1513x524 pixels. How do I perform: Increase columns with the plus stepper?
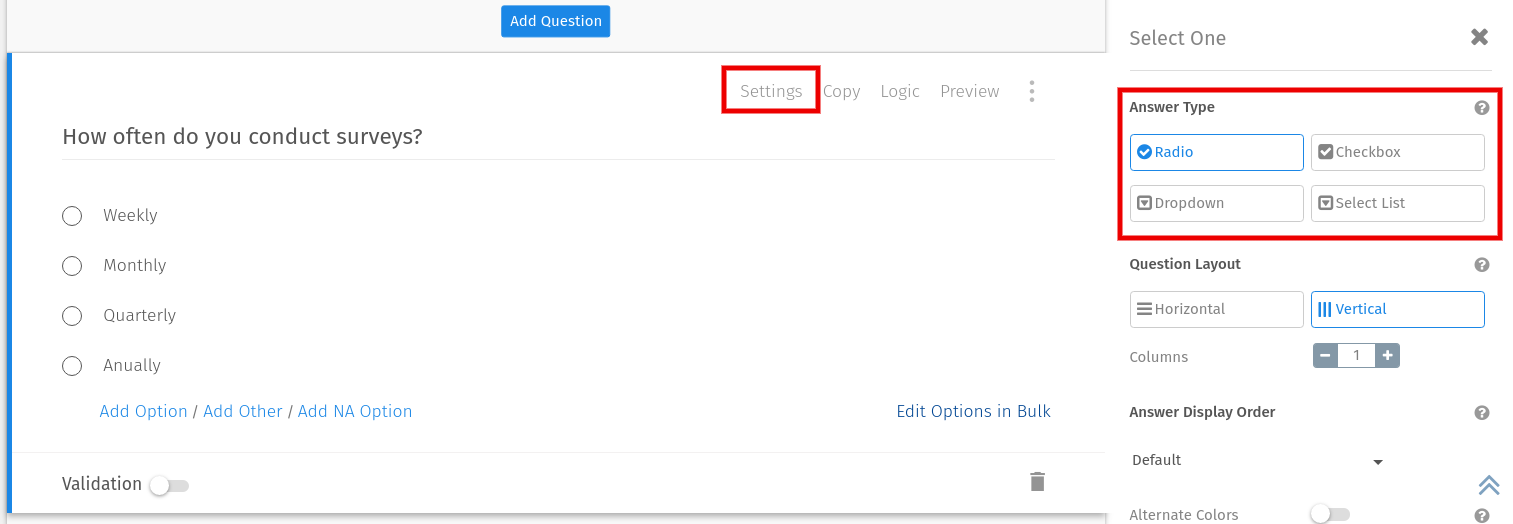1387,356
